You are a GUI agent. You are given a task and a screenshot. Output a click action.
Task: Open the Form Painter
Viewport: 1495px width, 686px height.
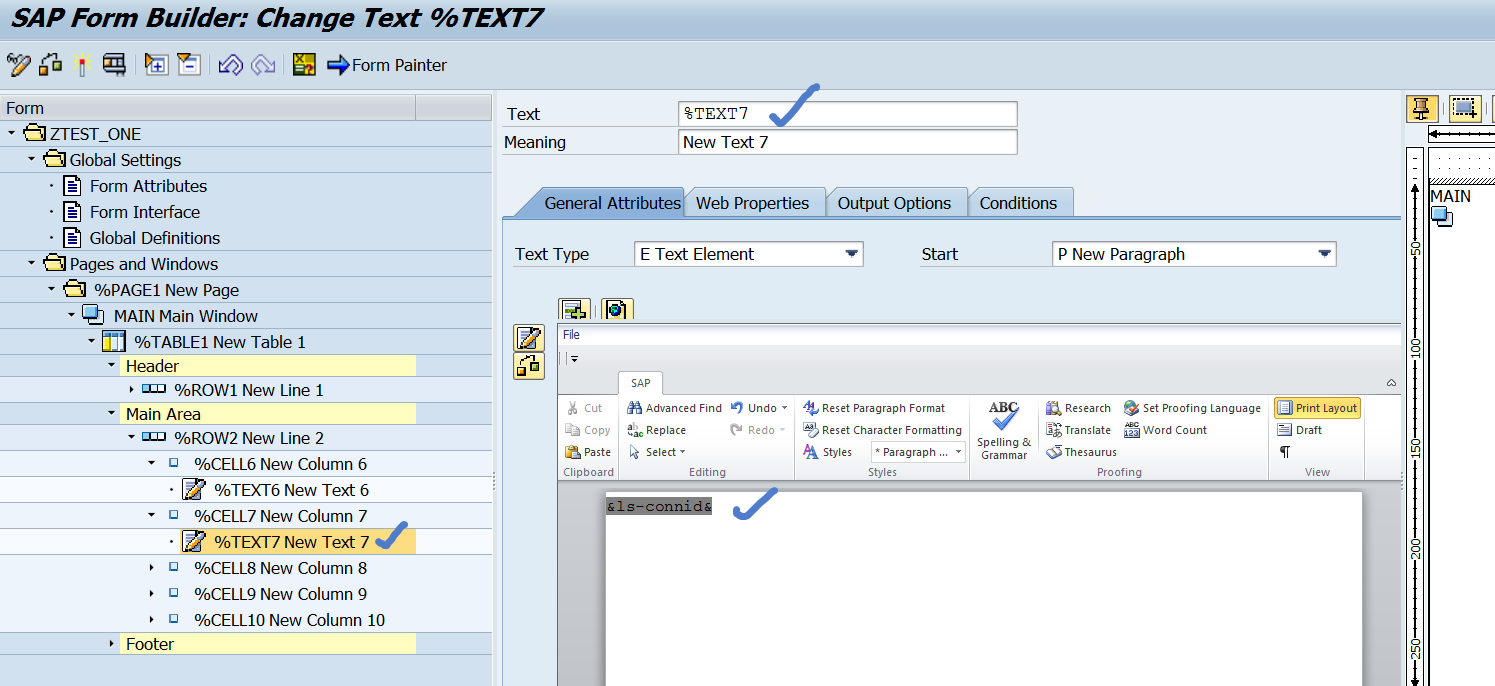tap(387, 65)
